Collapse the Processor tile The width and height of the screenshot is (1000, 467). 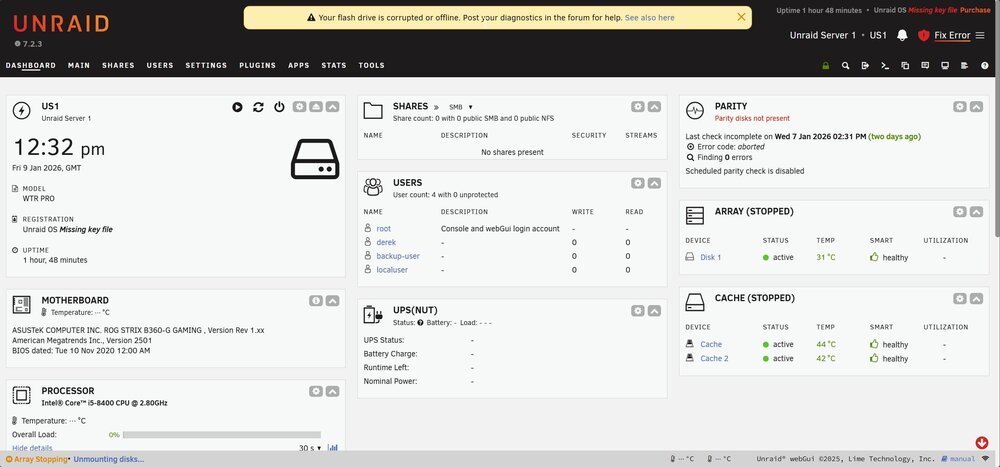332,391
